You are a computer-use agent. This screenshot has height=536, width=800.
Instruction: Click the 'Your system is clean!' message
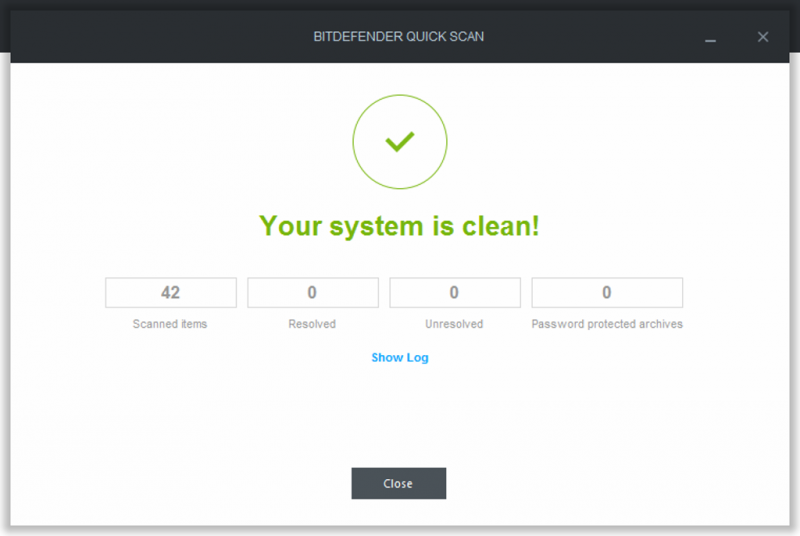pos(399,226)
